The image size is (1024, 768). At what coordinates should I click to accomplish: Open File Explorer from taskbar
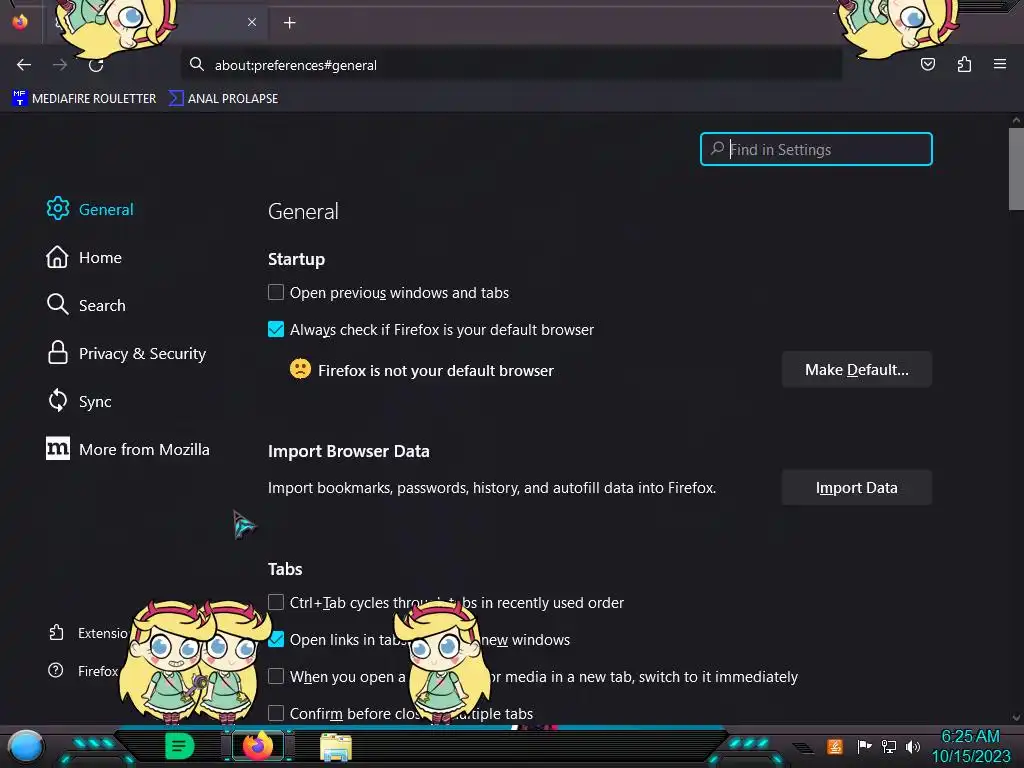(336, 747)
